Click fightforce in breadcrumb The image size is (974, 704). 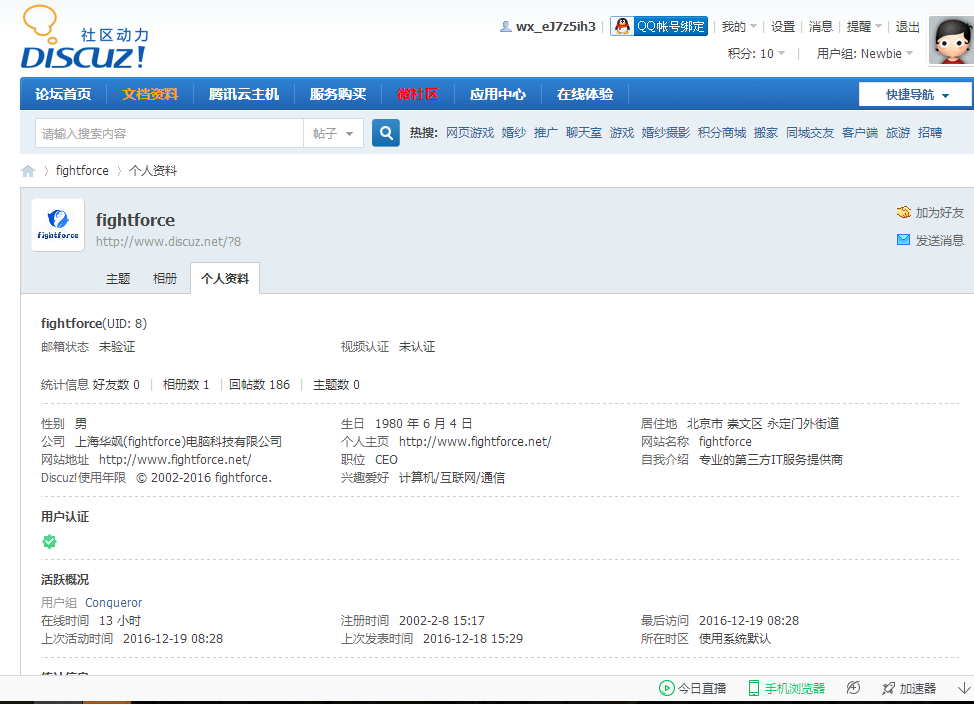pyautogui.click(x=82, y=170)
